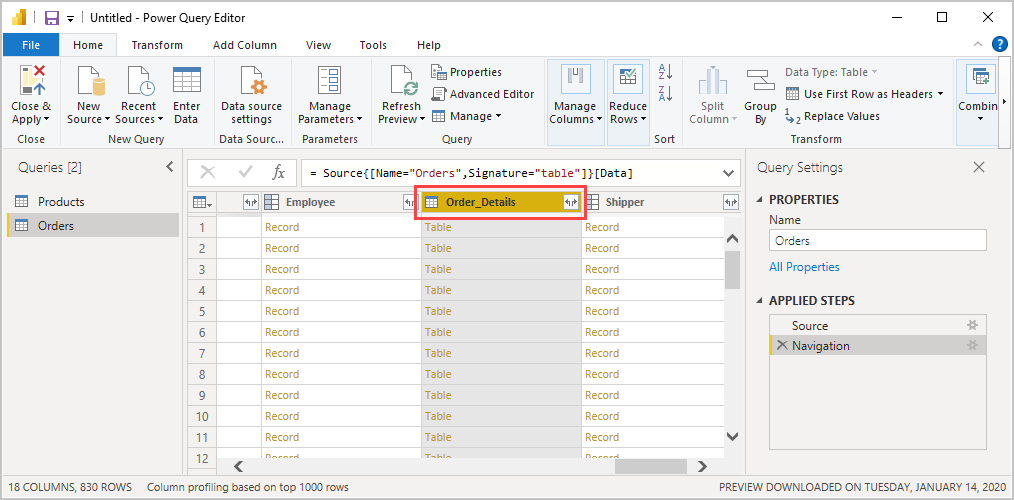This screenshot has width=1014, height=500.
Task: Open the Help question mark icon
Action: [x=999, y=44]
